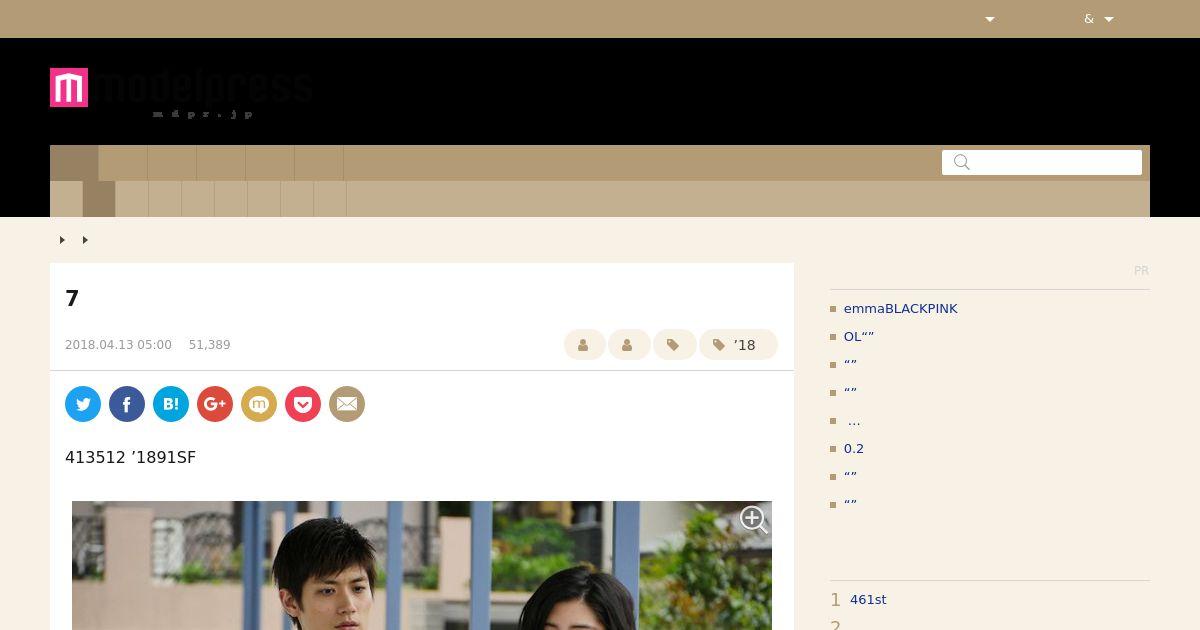
Task: Save the article to Pocket
Action: click(303, 404)
